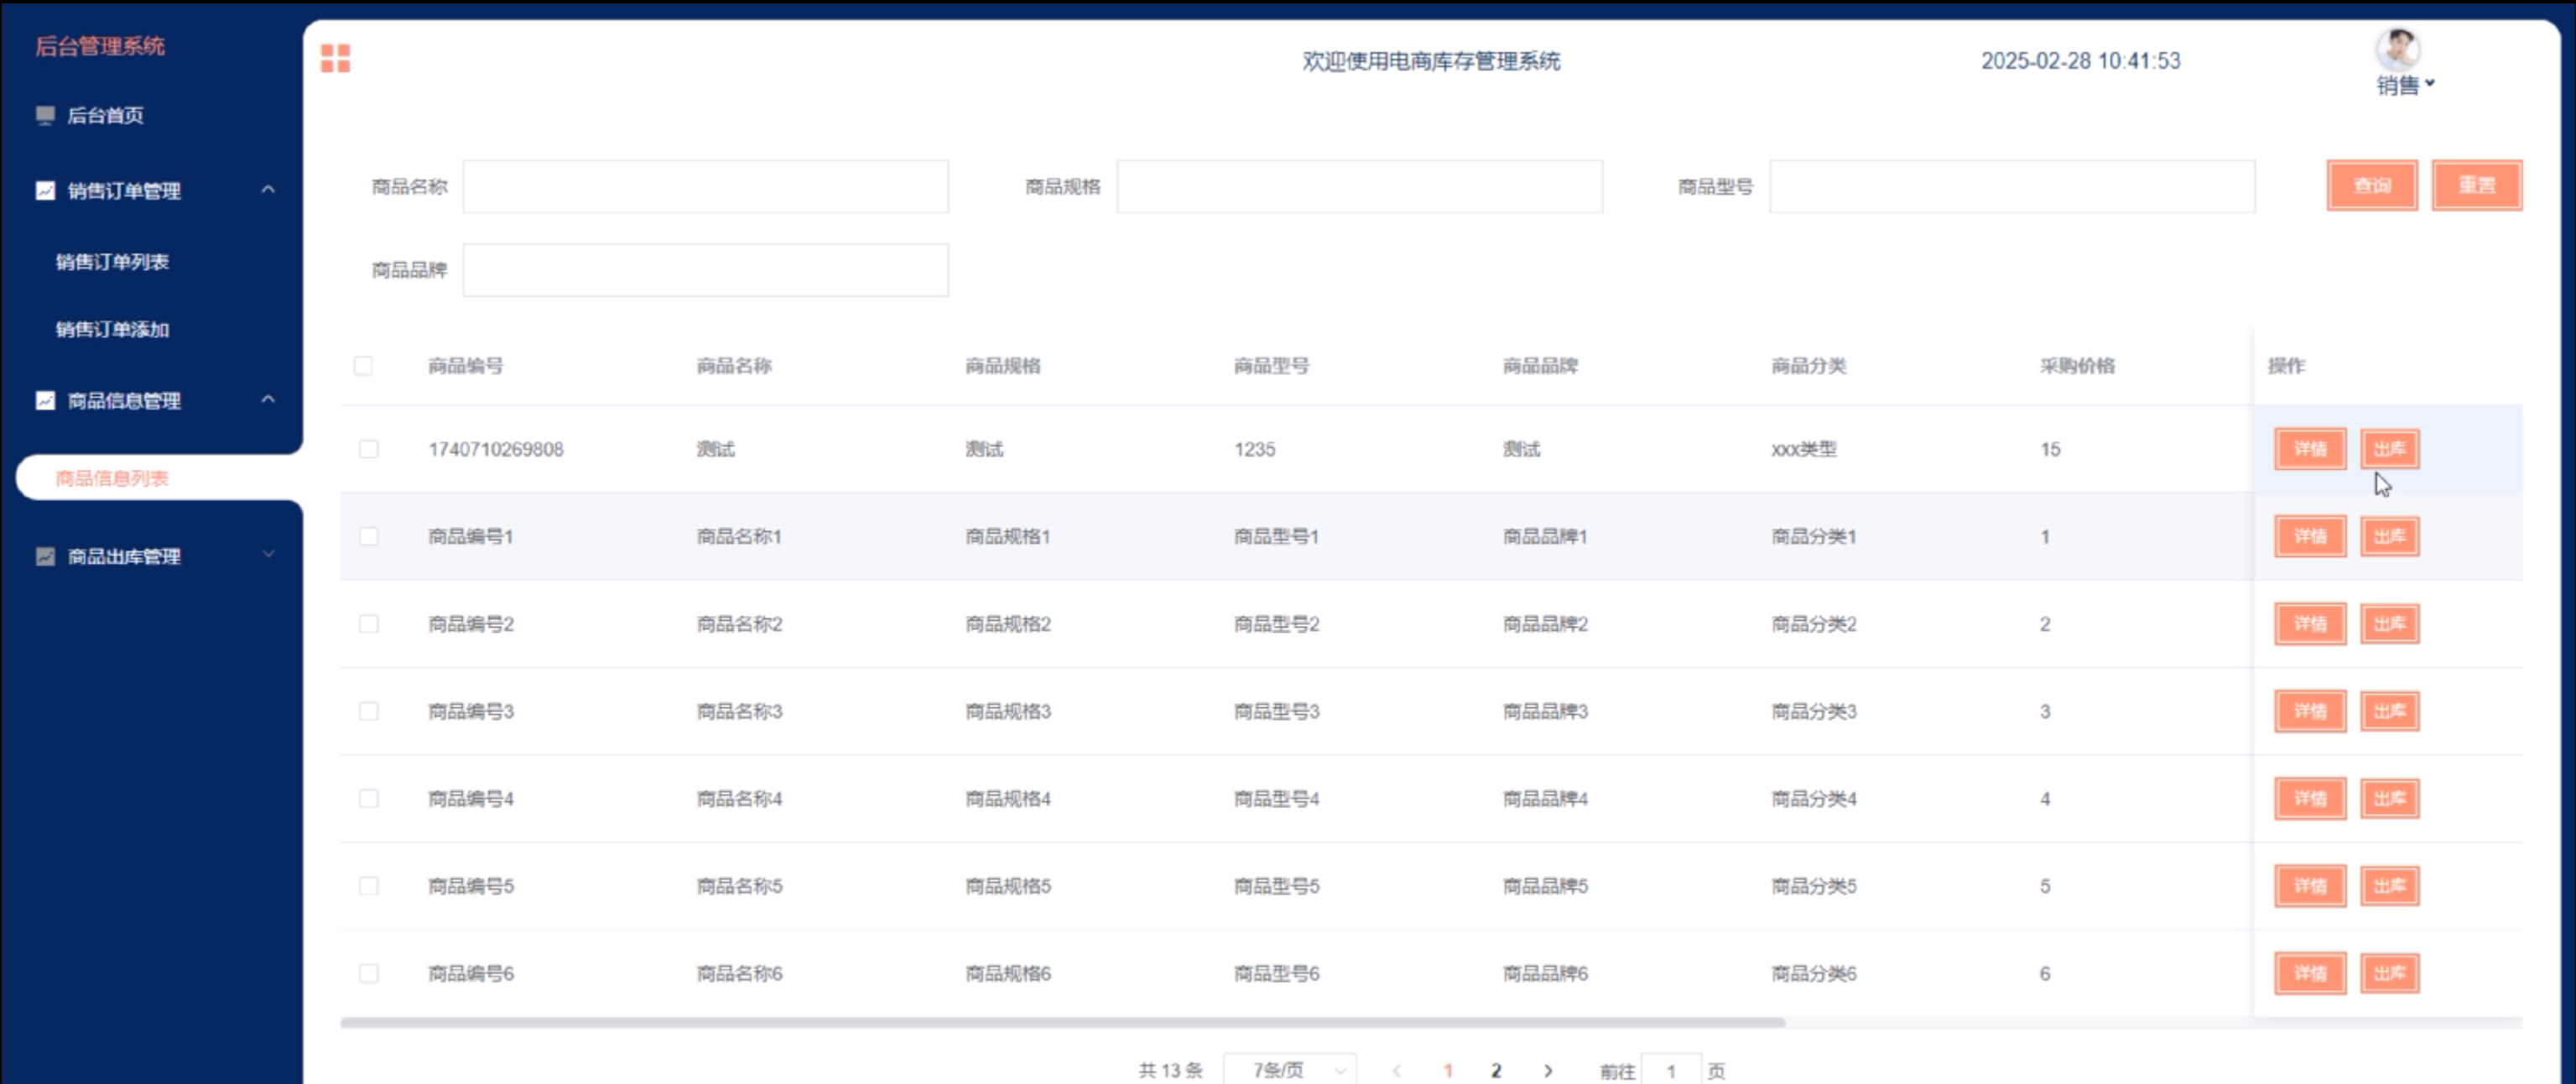
Task: Toggle the select-all header checkbox
Action: [363, 365]
